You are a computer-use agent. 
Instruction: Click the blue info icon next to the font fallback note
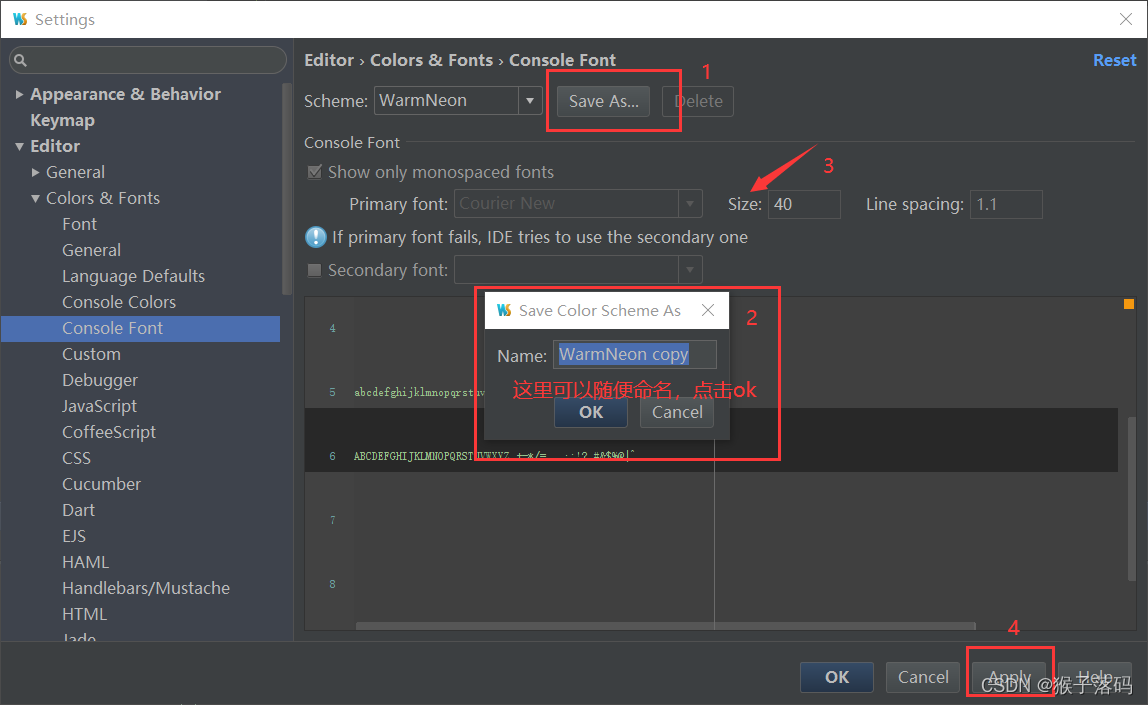[318, 237]
